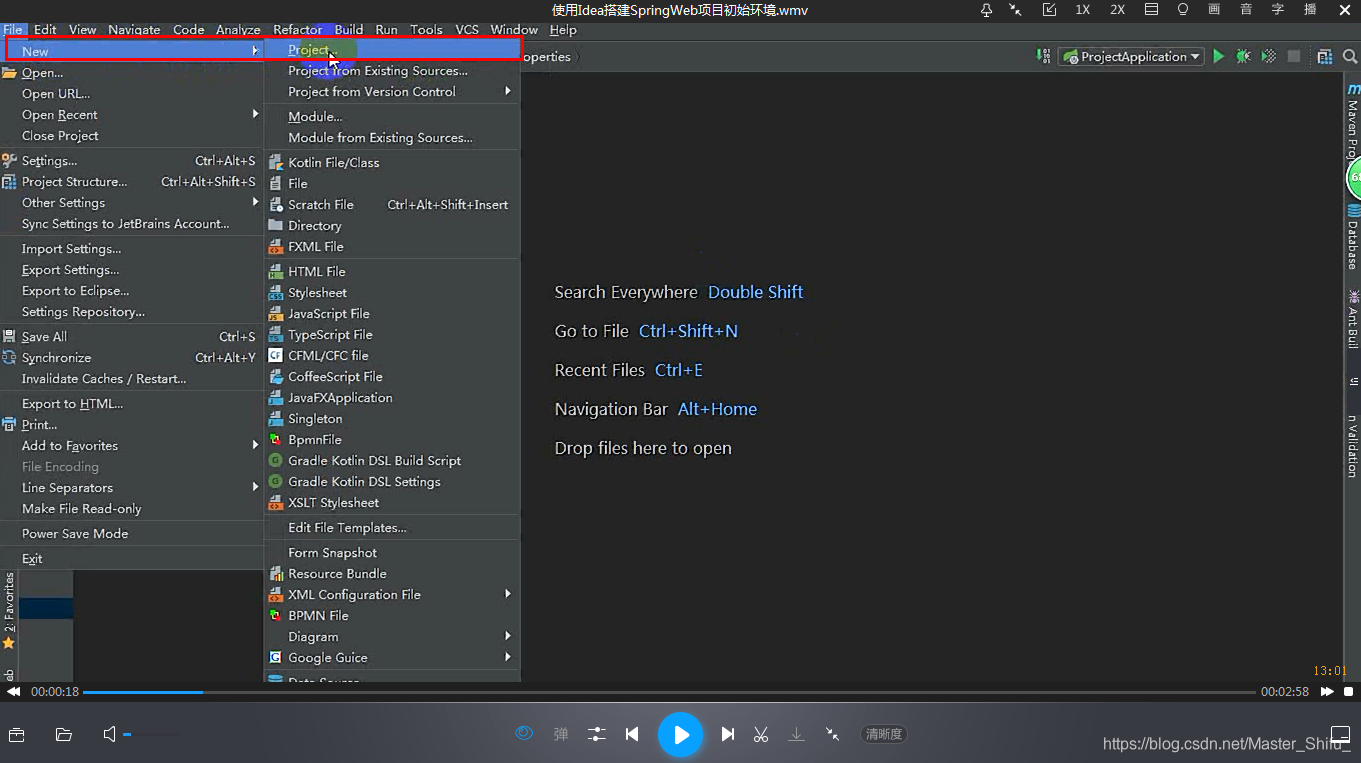Toggle Power Save Mode
The image size is (1361, 763).
(x=132, y=534)
